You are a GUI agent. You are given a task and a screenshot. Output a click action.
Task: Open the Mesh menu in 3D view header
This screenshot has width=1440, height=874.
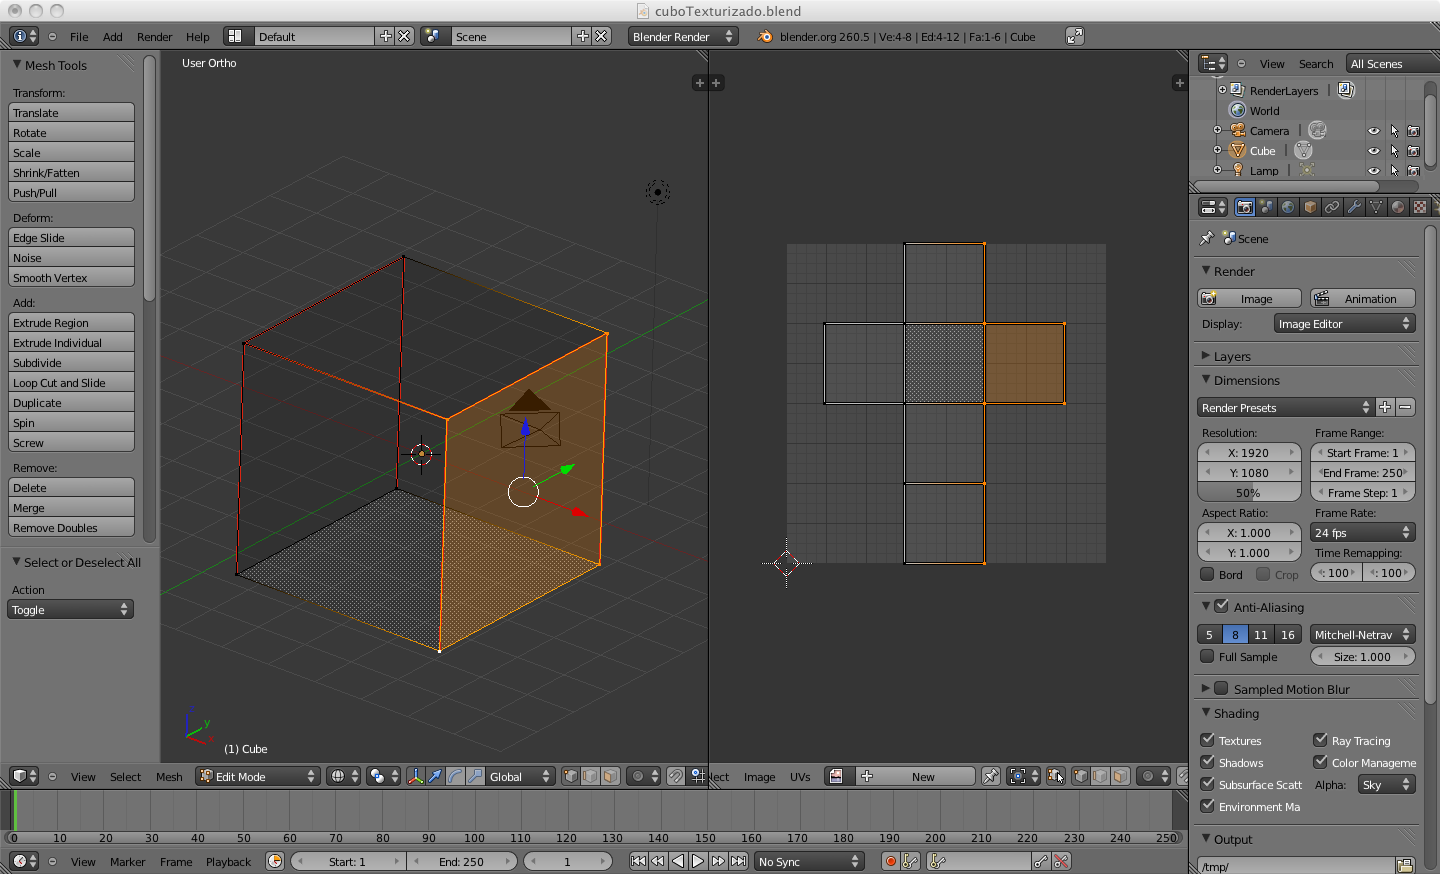click(x=169, y=777)
